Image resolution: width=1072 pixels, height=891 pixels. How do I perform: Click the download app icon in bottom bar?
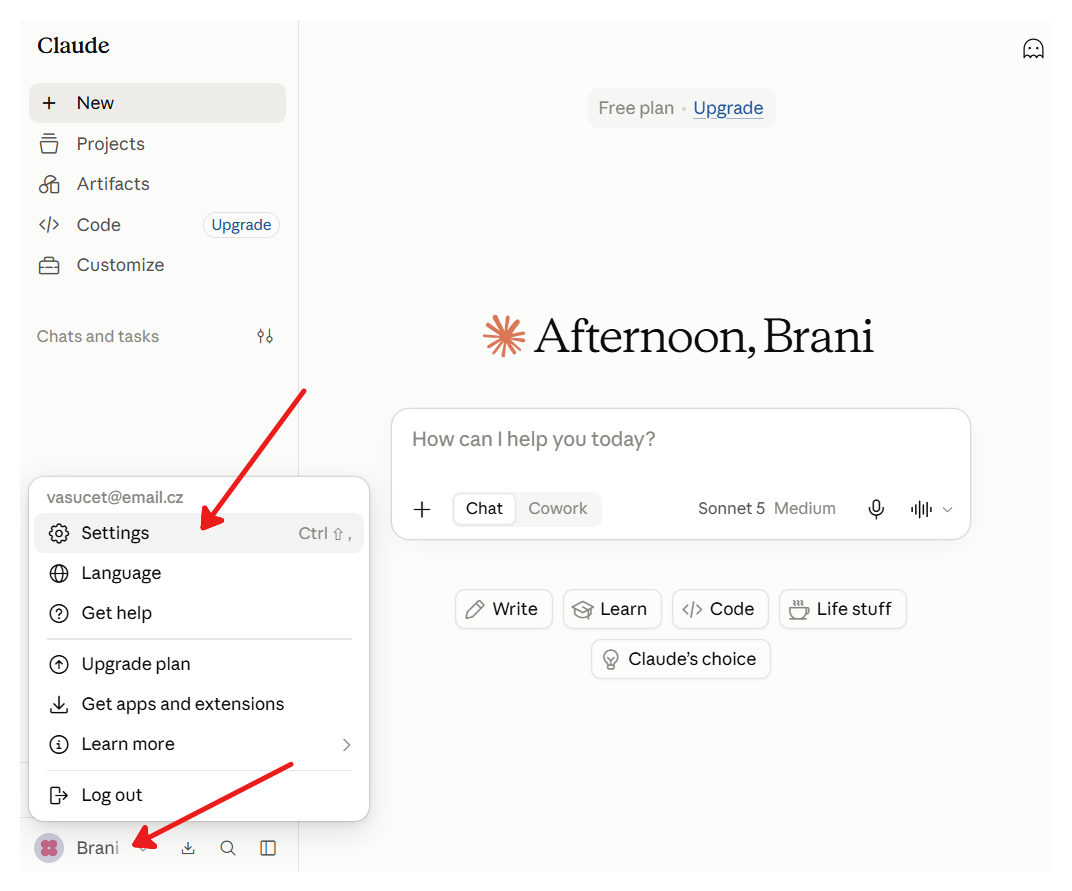point(188,849)
